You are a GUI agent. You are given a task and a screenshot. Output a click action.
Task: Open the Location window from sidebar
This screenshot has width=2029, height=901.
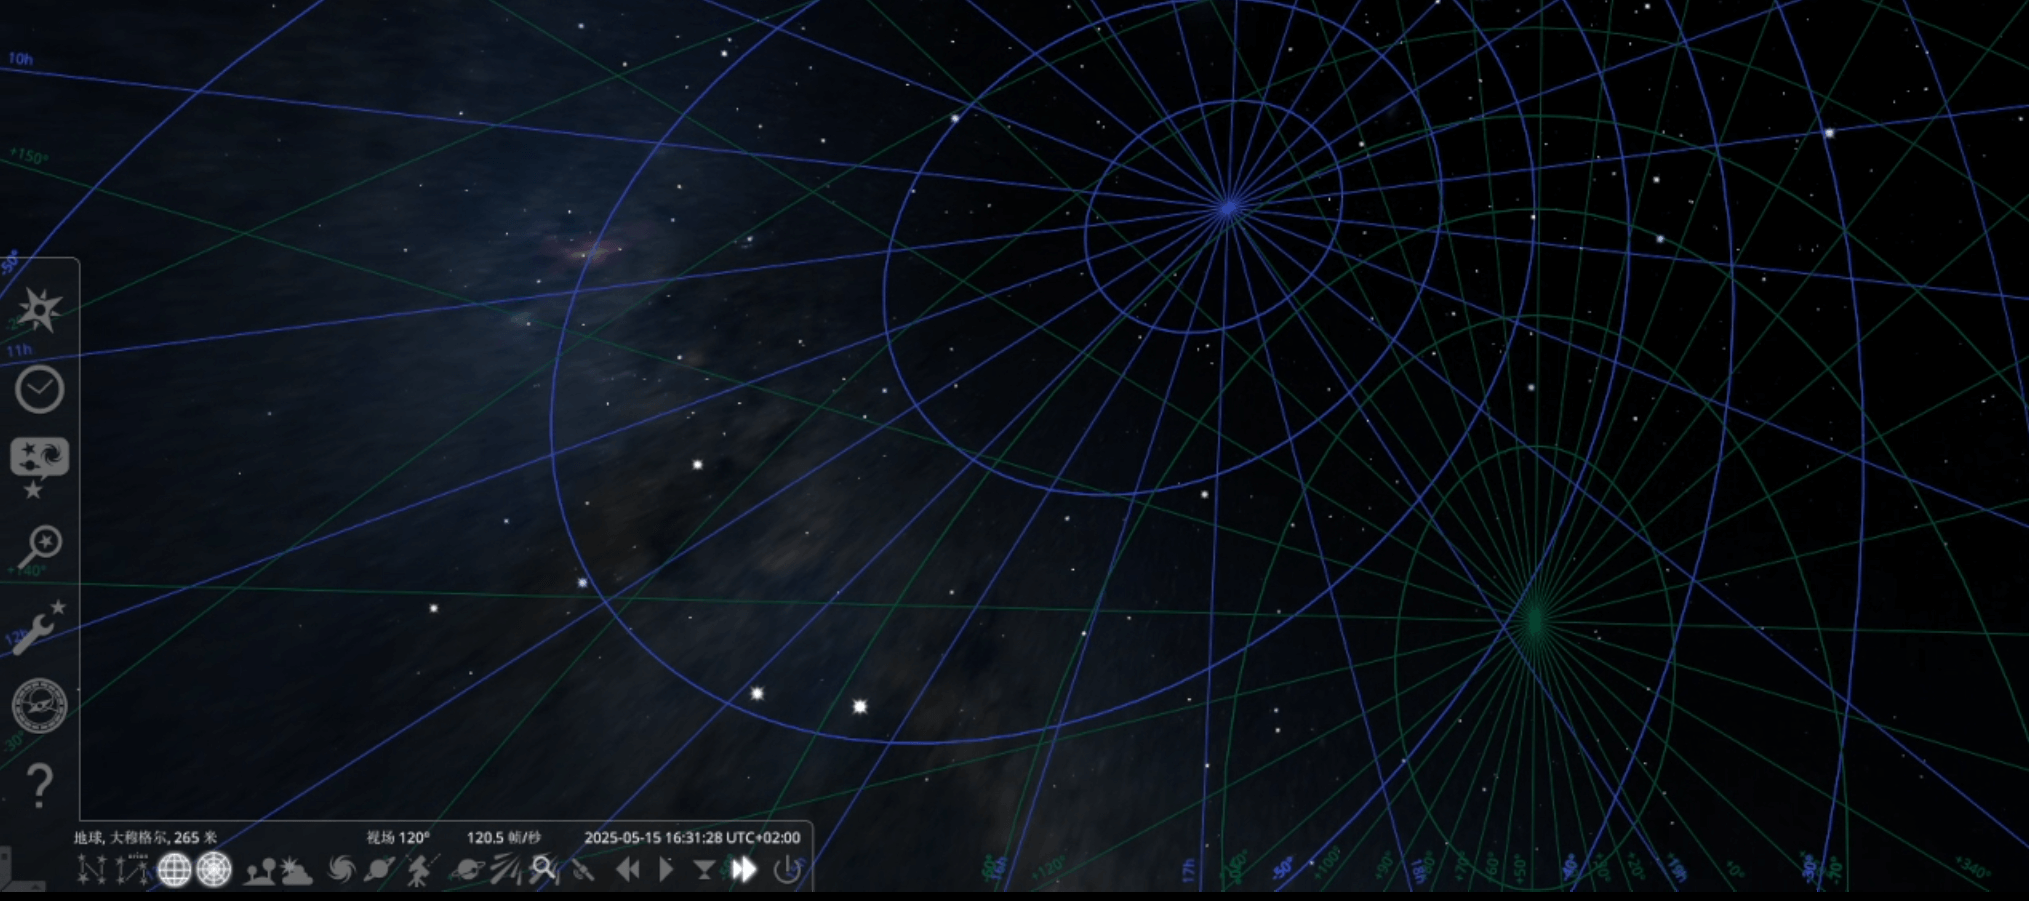(39, 311)
